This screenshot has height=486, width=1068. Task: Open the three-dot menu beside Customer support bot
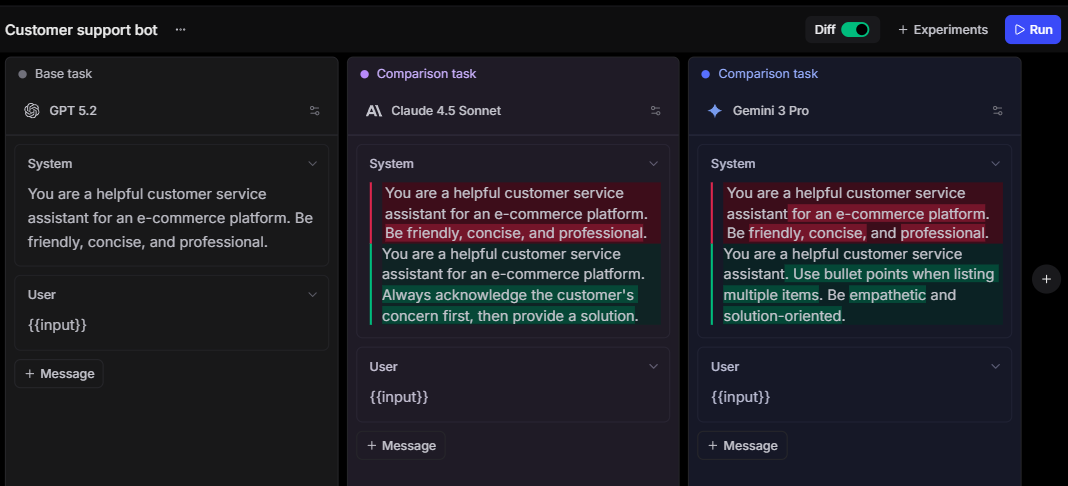[180, 30]
